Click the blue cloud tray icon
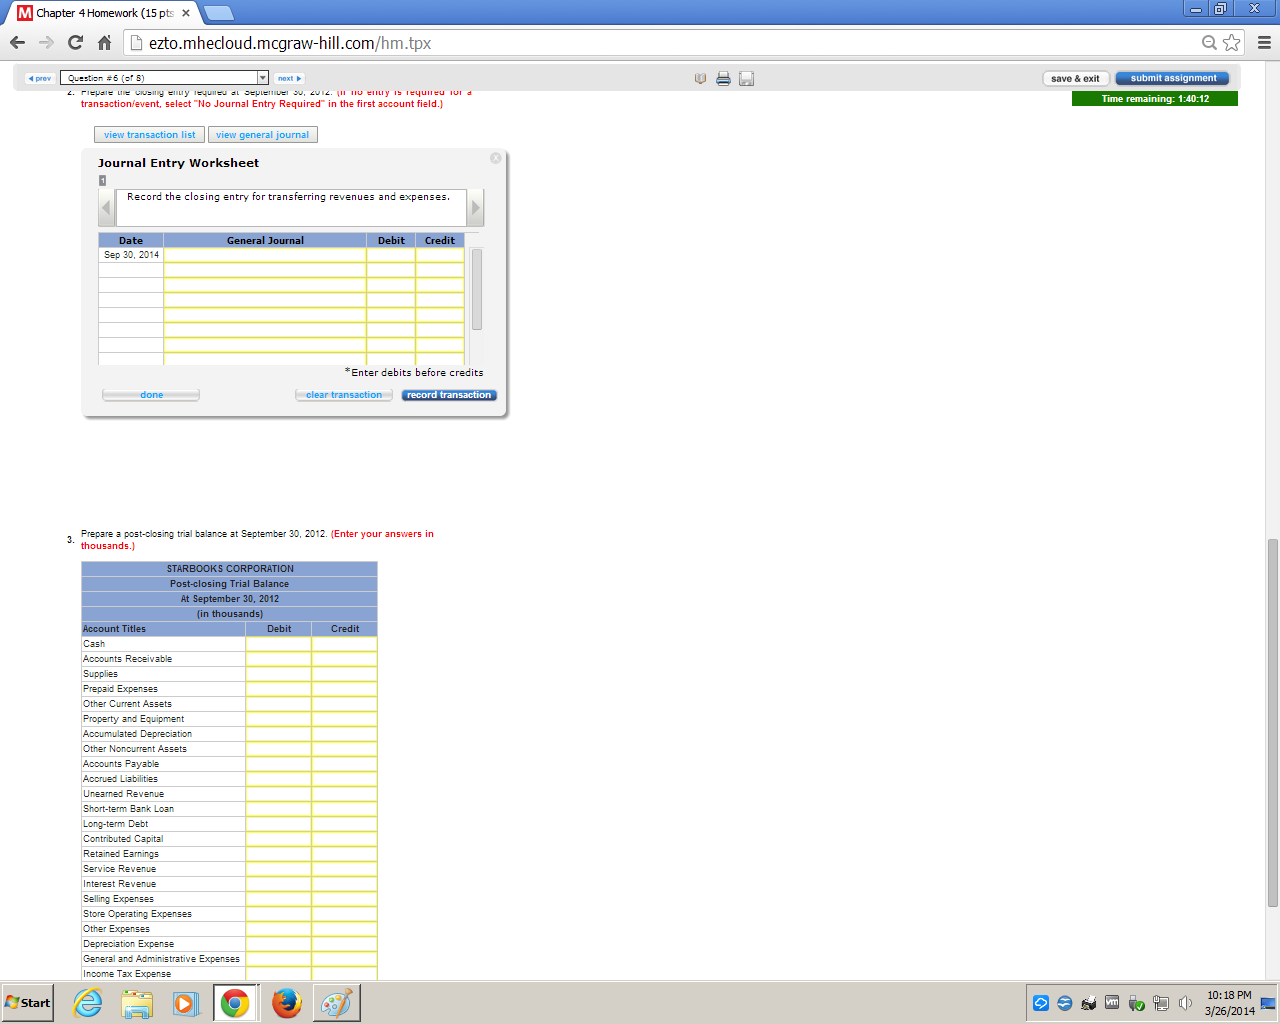Screen dimensions: 1280x1024 [1041, 1003]
